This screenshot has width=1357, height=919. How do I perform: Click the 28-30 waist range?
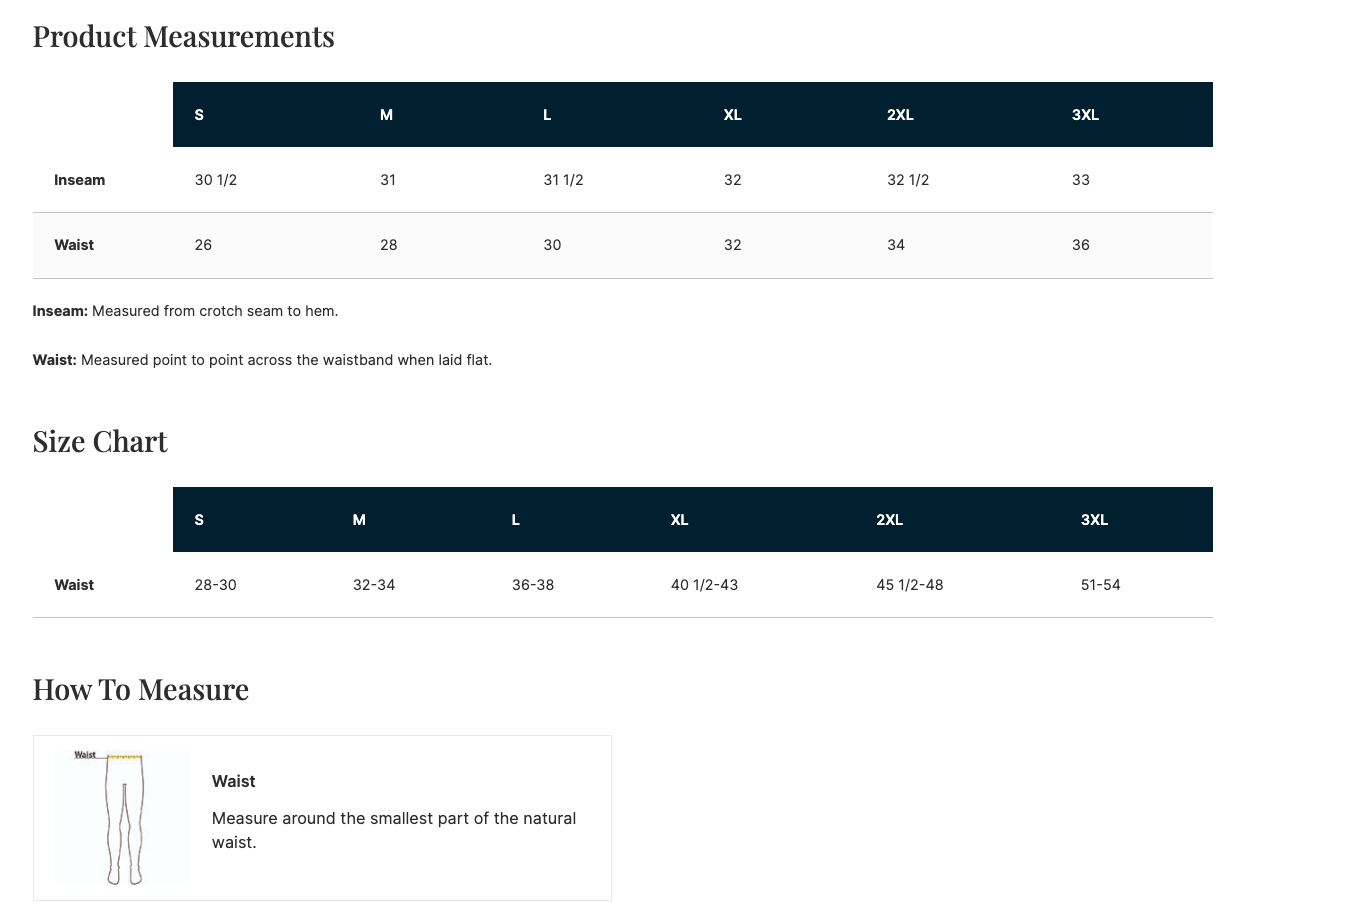pyautogui.click(x=216, y=585)
